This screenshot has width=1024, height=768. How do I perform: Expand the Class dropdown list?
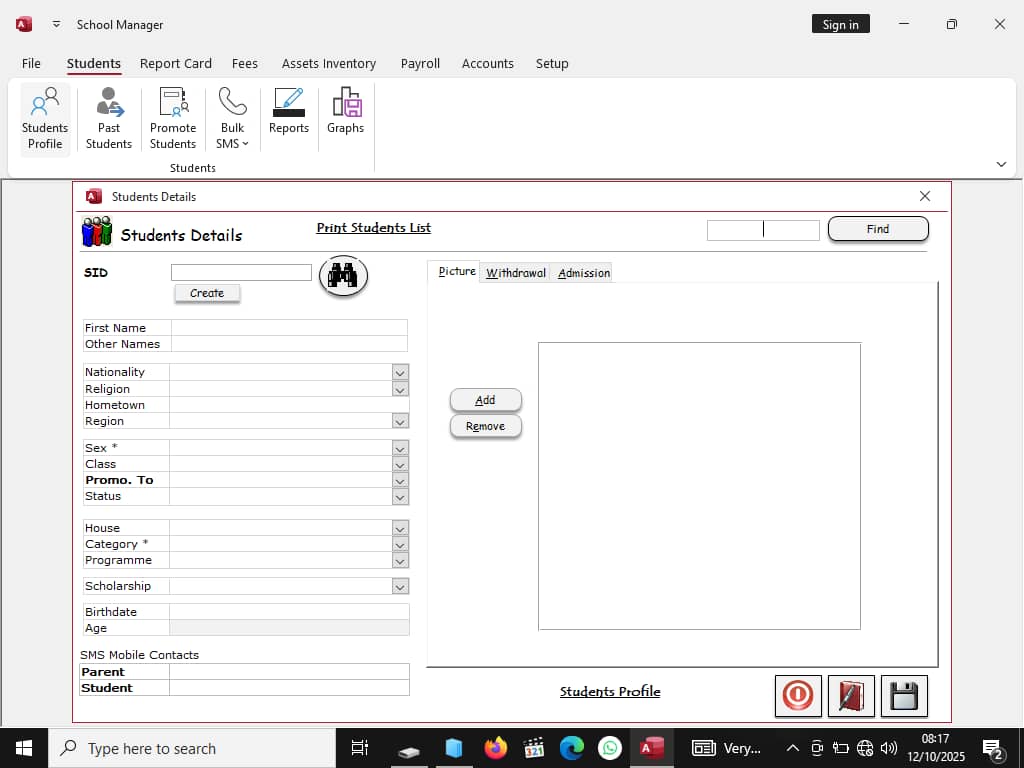(400, 464)
